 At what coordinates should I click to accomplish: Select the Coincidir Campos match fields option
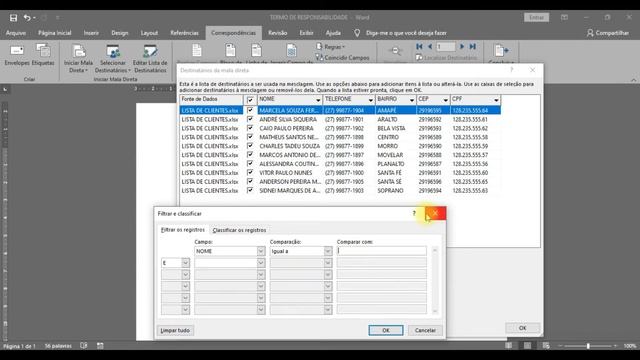tap(342, 58)
